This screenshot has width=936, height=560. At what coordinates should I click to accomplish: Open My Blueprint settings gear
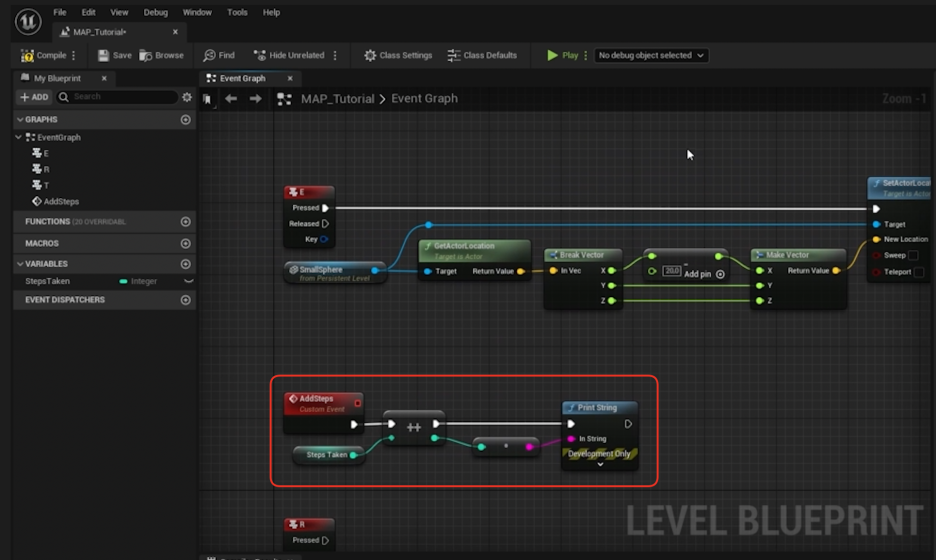point(187,97)
